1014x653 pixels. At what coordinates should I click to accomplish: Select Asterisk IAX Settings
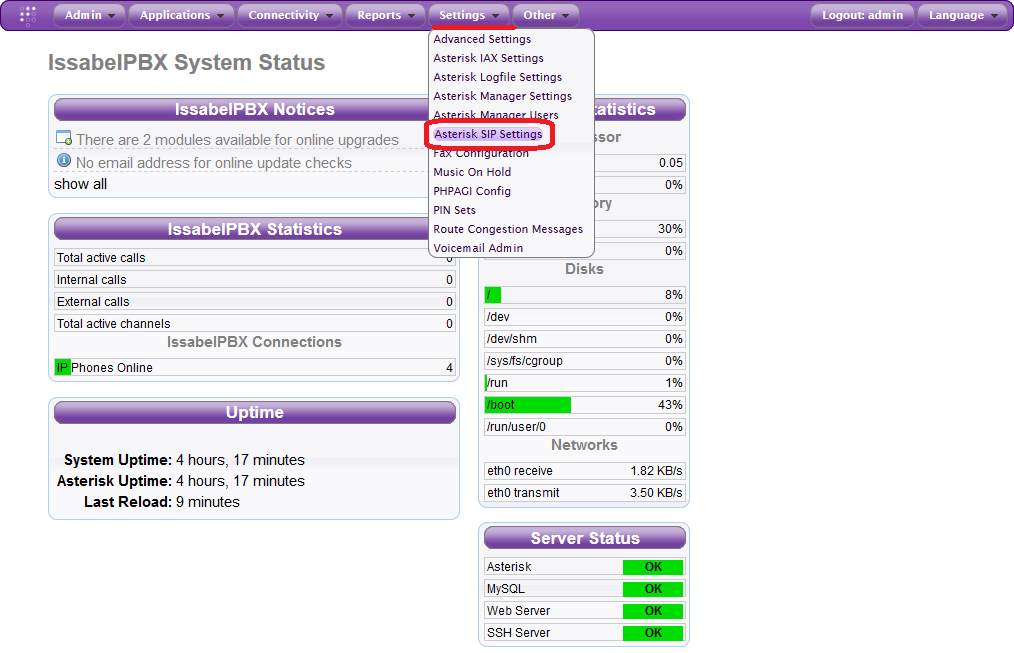[x=488, y=58]
